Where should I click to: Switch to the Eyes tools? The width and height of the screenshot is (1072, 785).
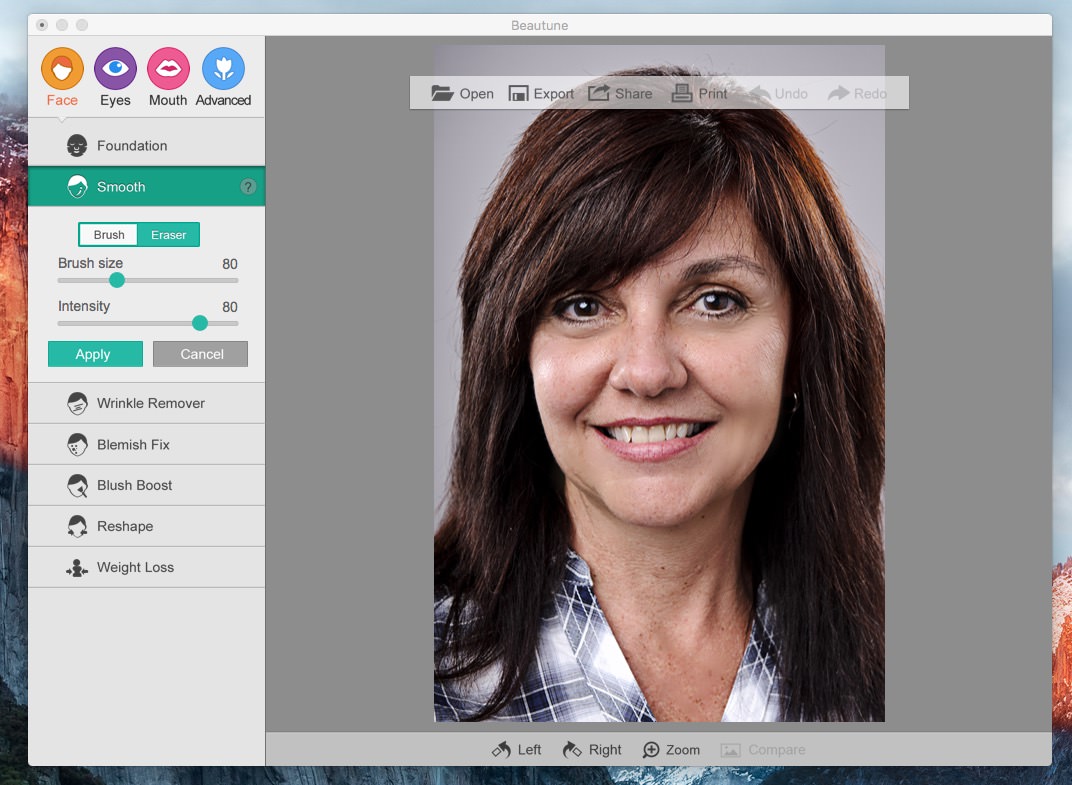(115, 69)
